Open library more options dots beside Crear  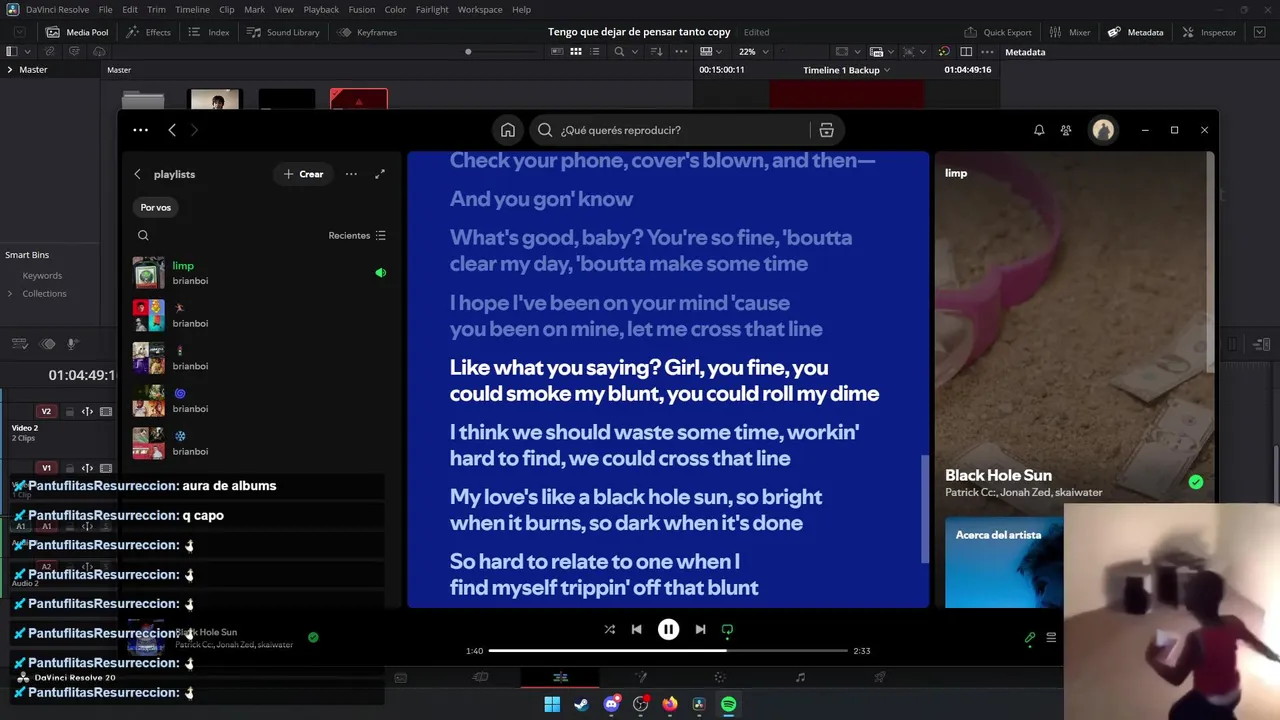[x=351, y=174]
